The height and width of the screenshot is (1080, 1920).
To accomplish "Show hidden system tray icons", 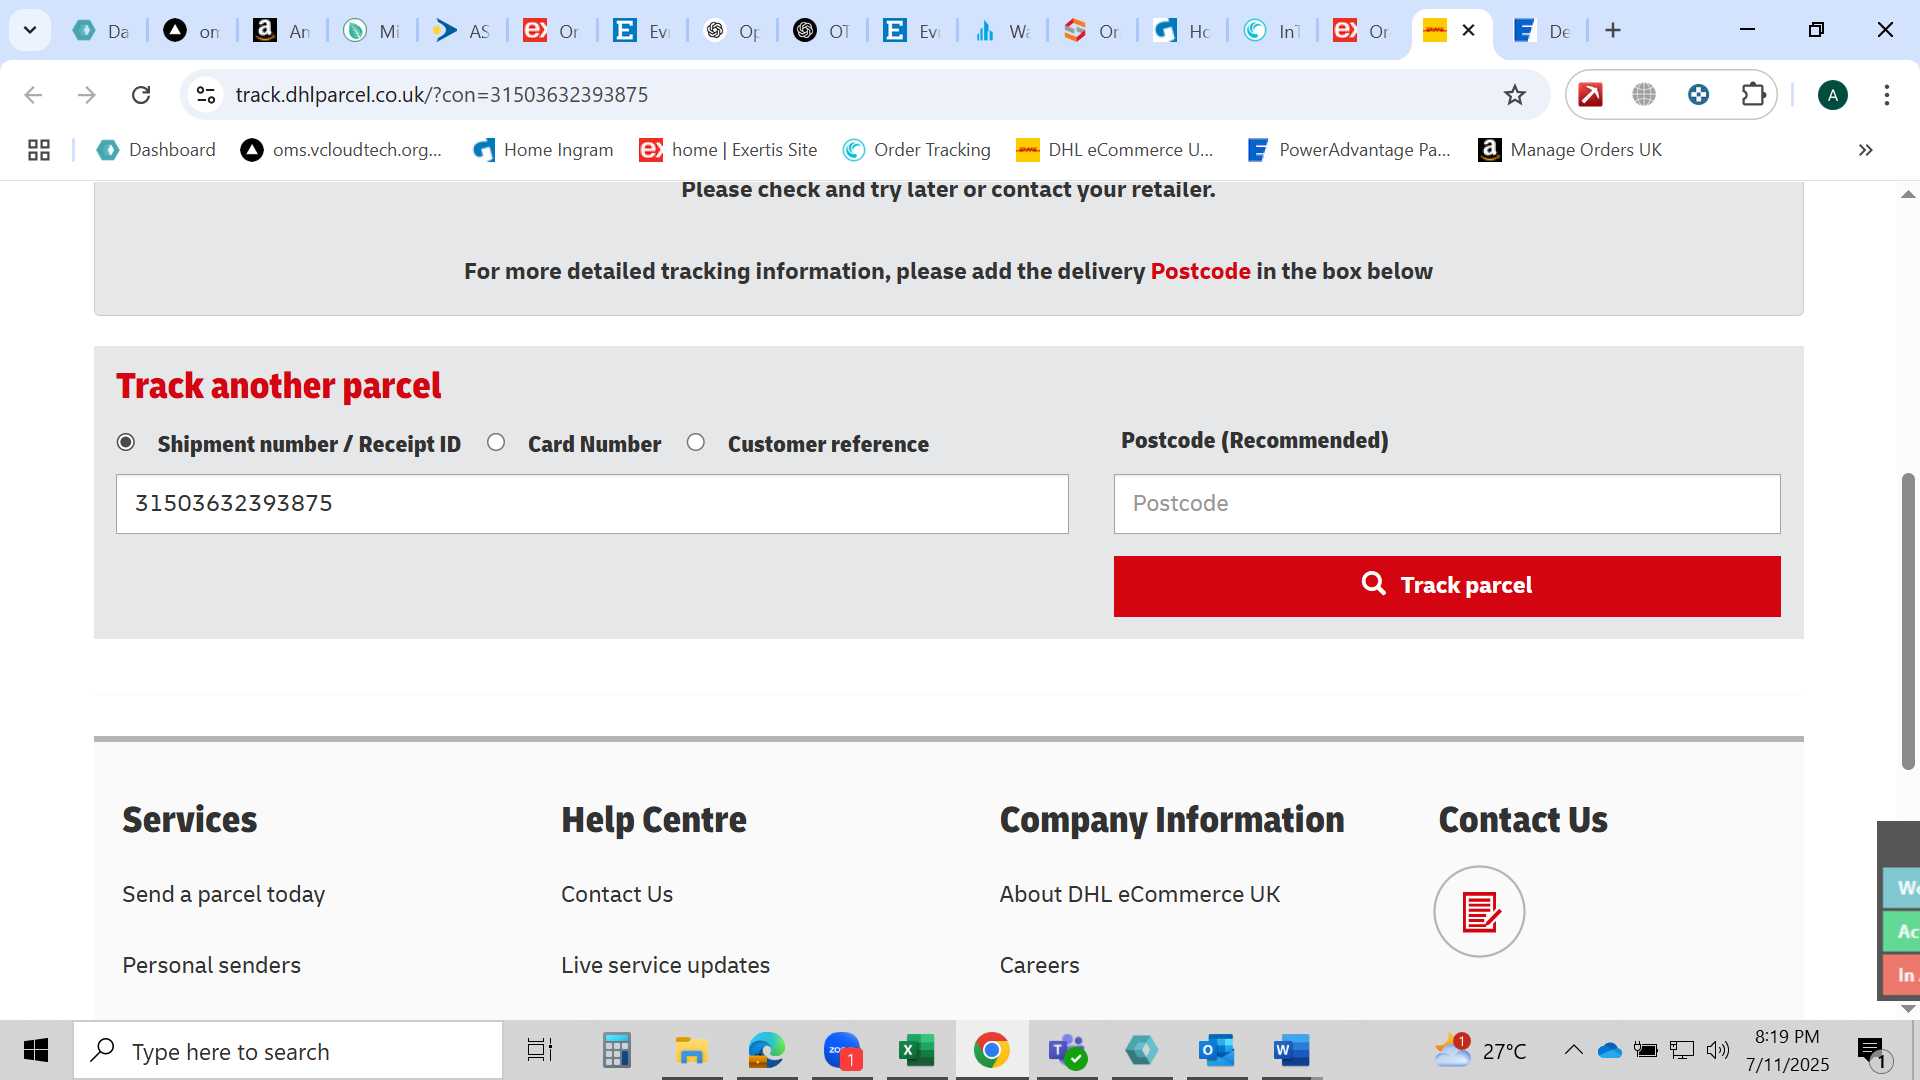I will [x=1573, y=1050].
